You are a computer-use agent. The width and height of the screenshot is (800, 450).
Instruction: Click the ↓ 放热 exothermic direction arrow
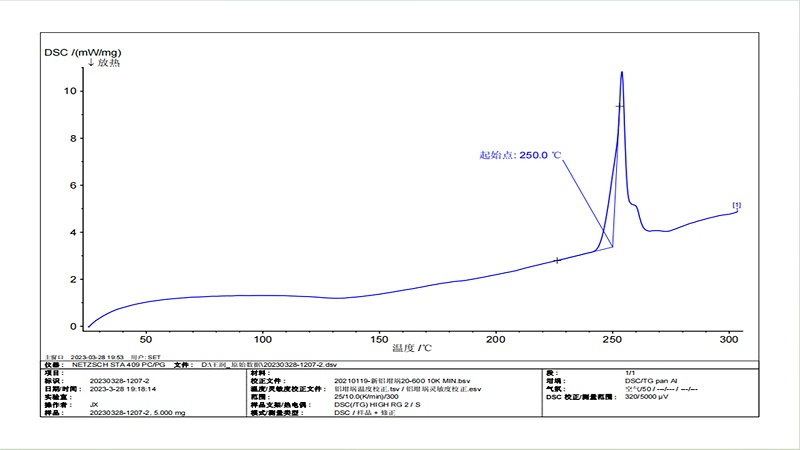104,63
